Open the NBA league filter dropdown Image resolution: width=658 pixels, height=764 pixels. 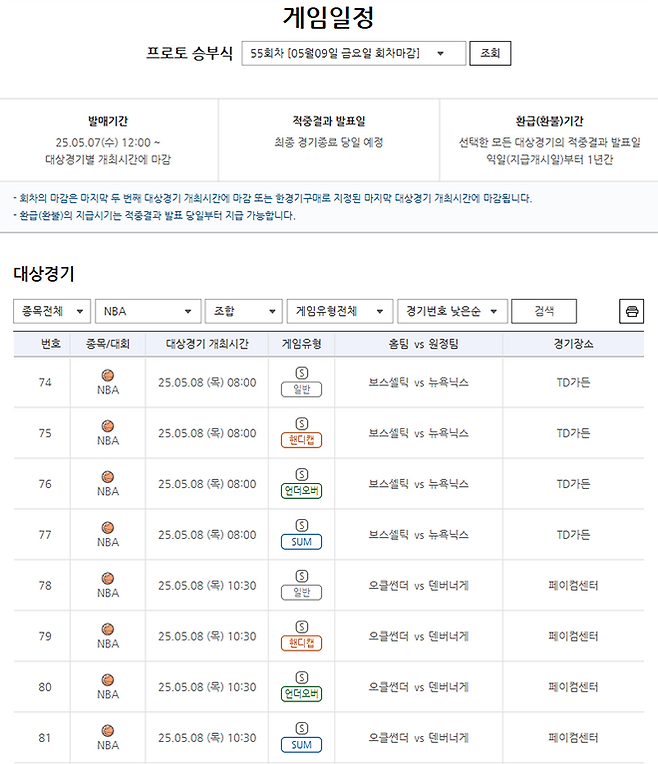147,311
